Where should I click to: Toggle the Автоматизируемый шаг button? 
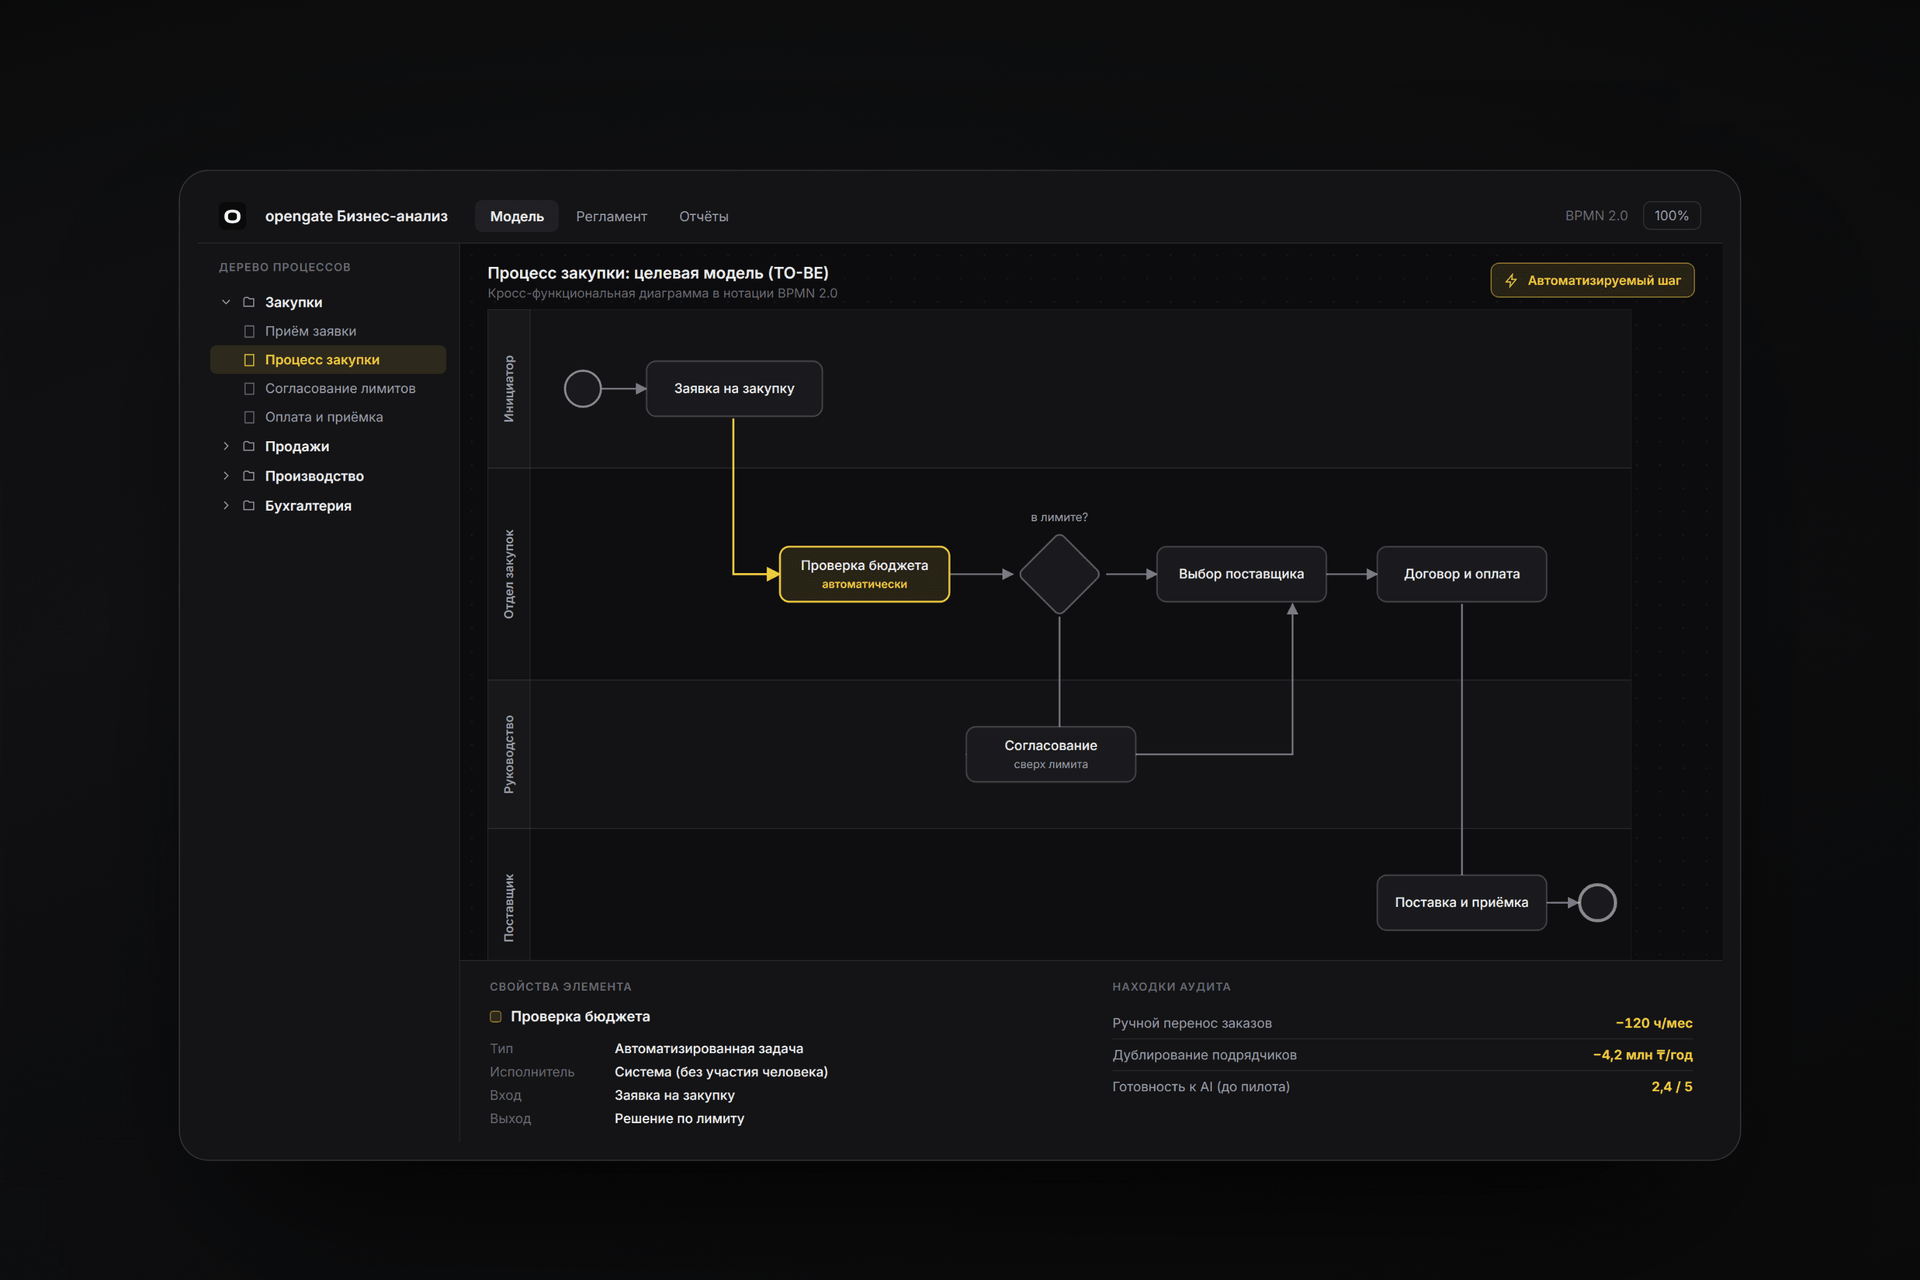(1592, 280)
